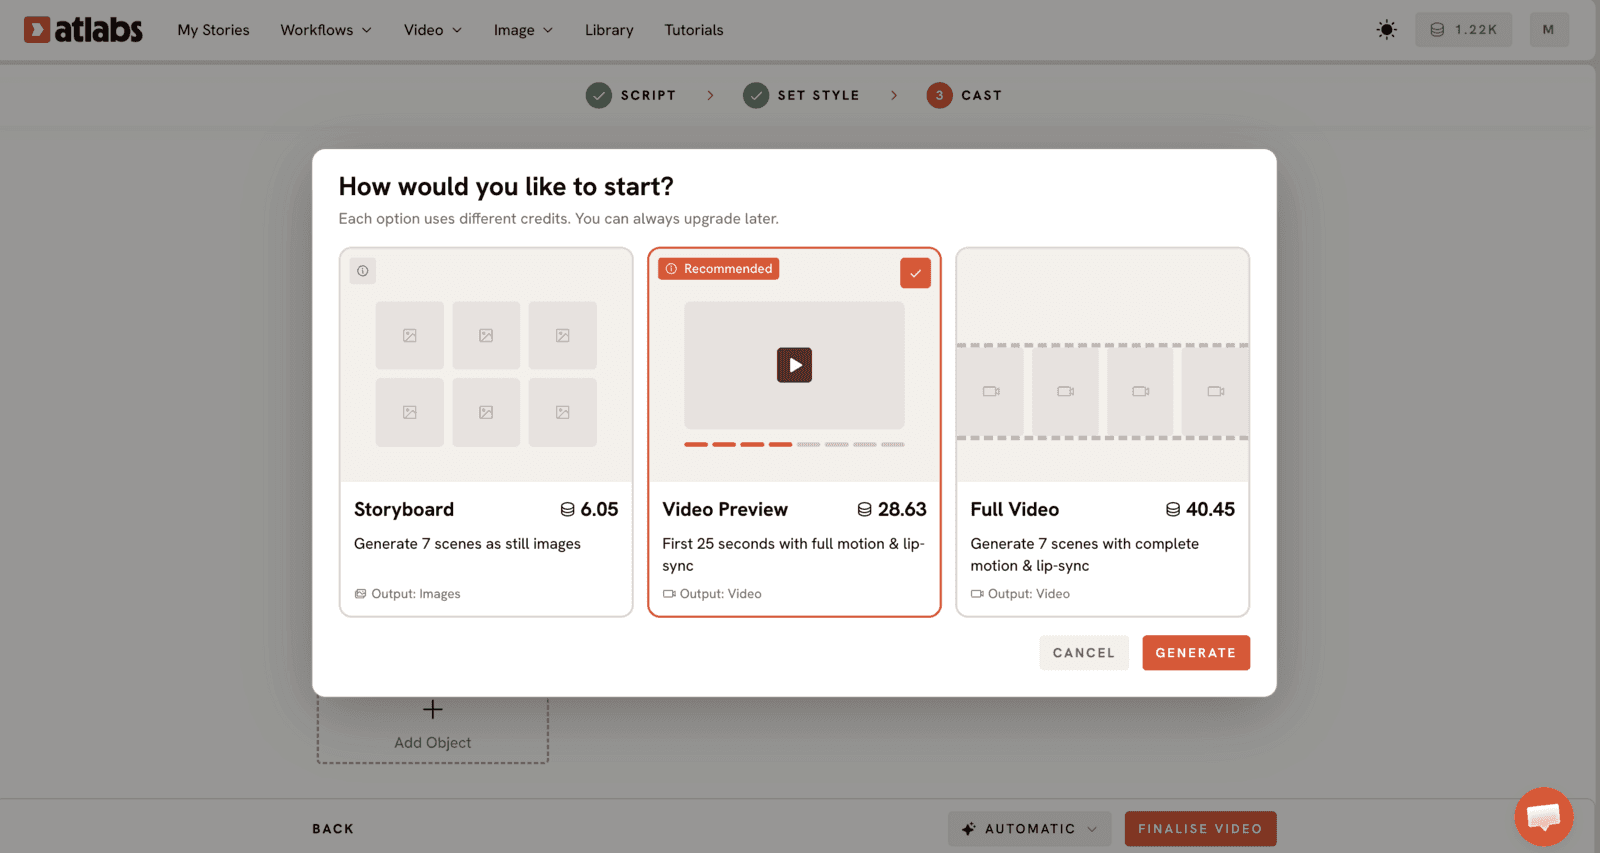Click the Video Preview progress bar
The width and height of the screenshot is (1600, 853).
point(794,444)
